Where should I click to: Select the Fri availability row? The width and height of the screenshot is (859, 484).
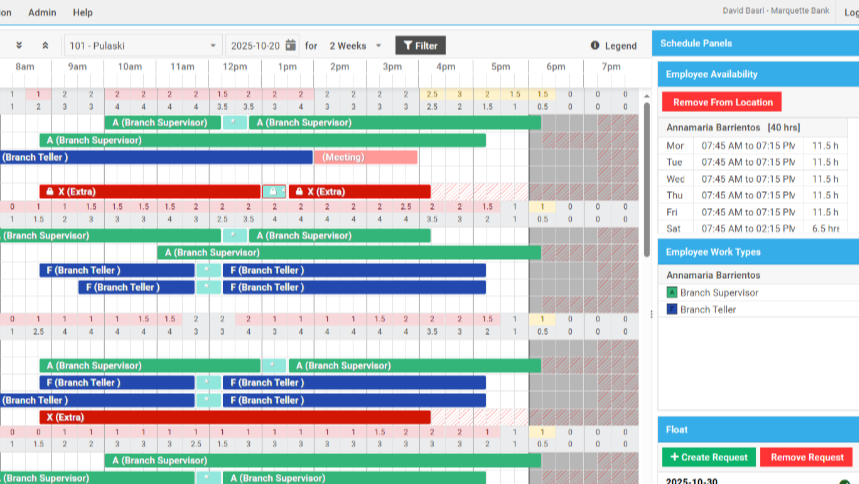point(753,212)
